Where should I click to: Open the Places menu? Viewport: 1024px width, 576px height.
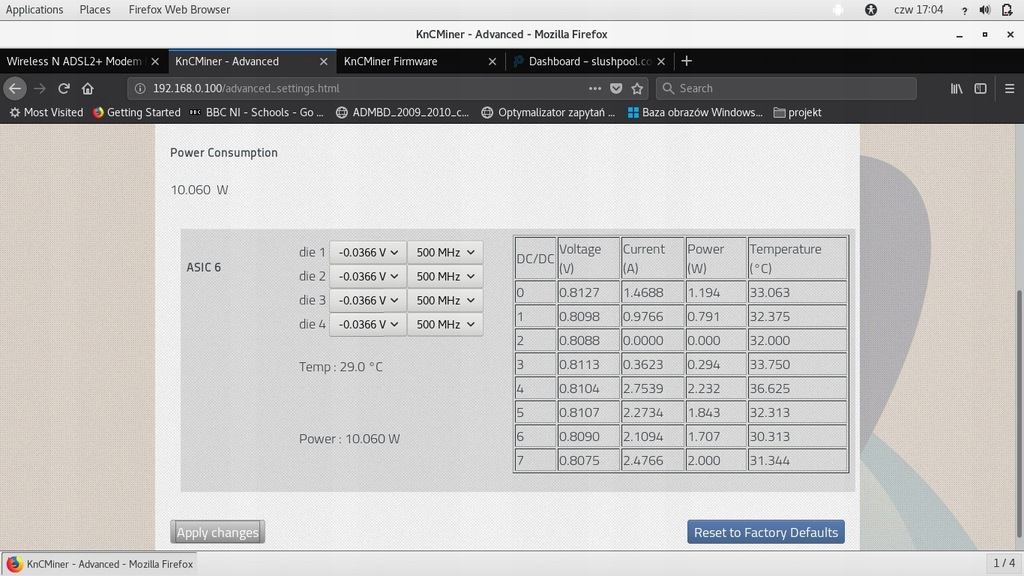click(95, 10)
